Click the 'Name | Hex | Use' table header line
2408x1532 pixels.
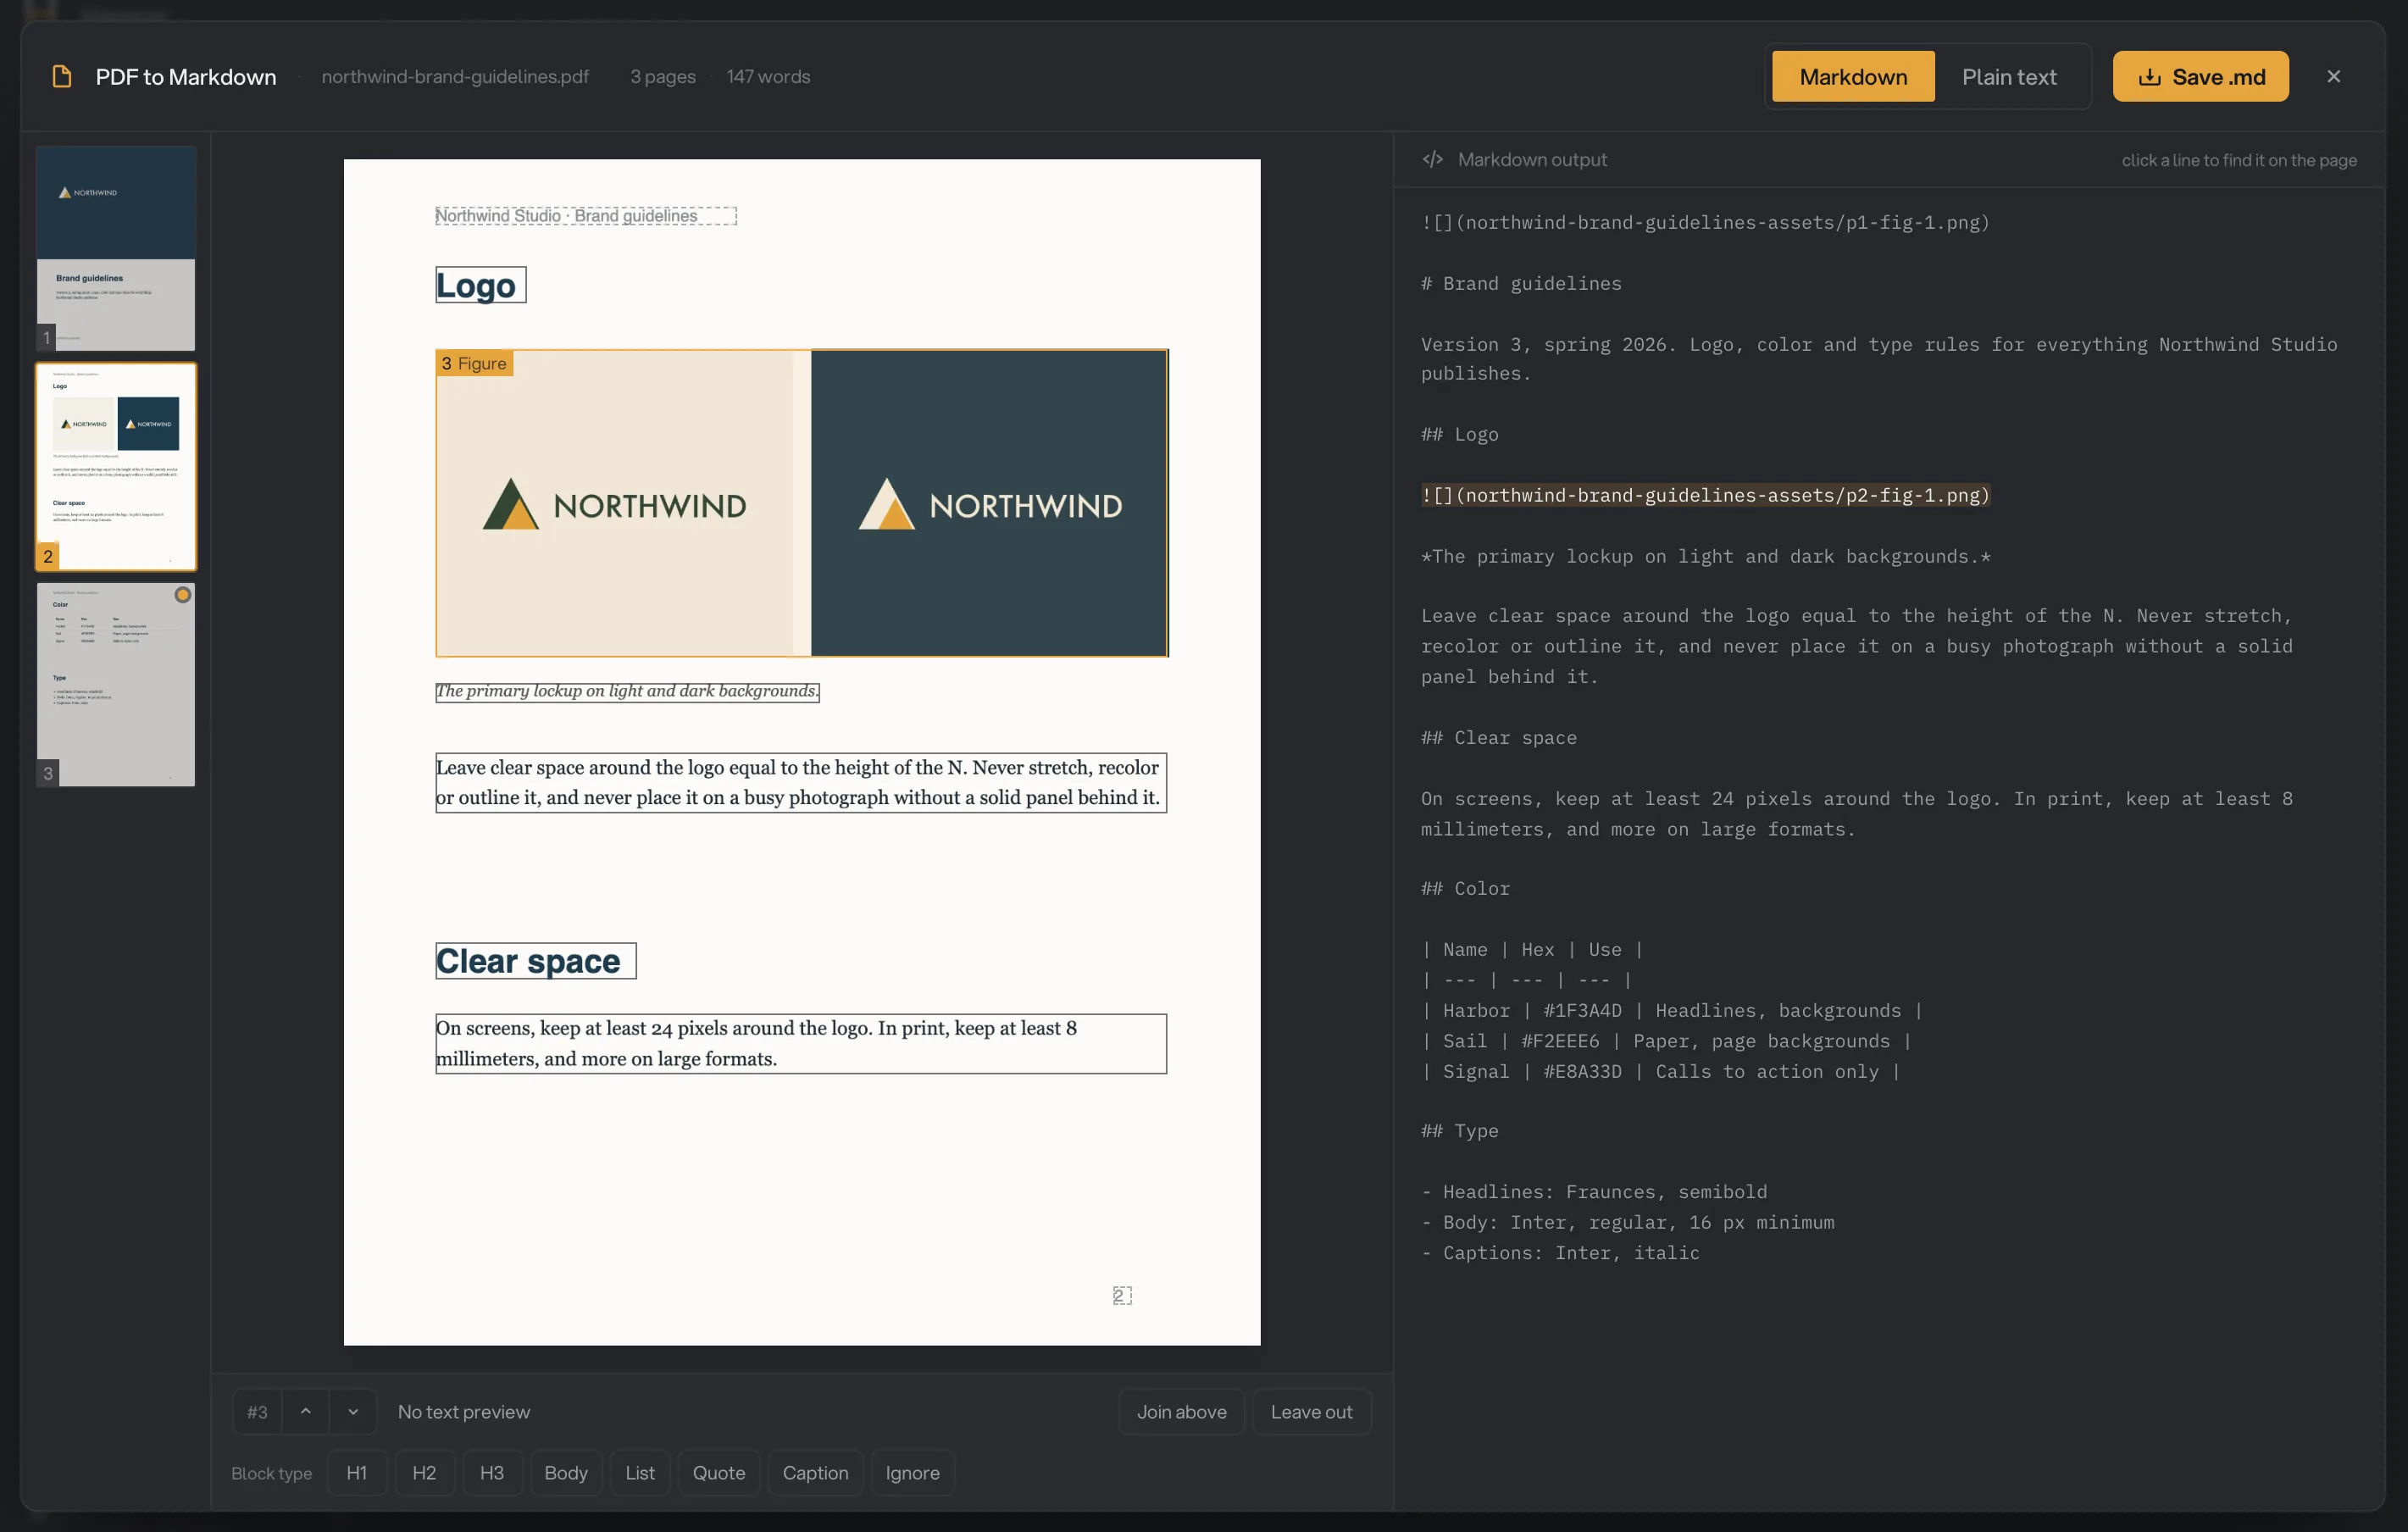point(1532,950)
